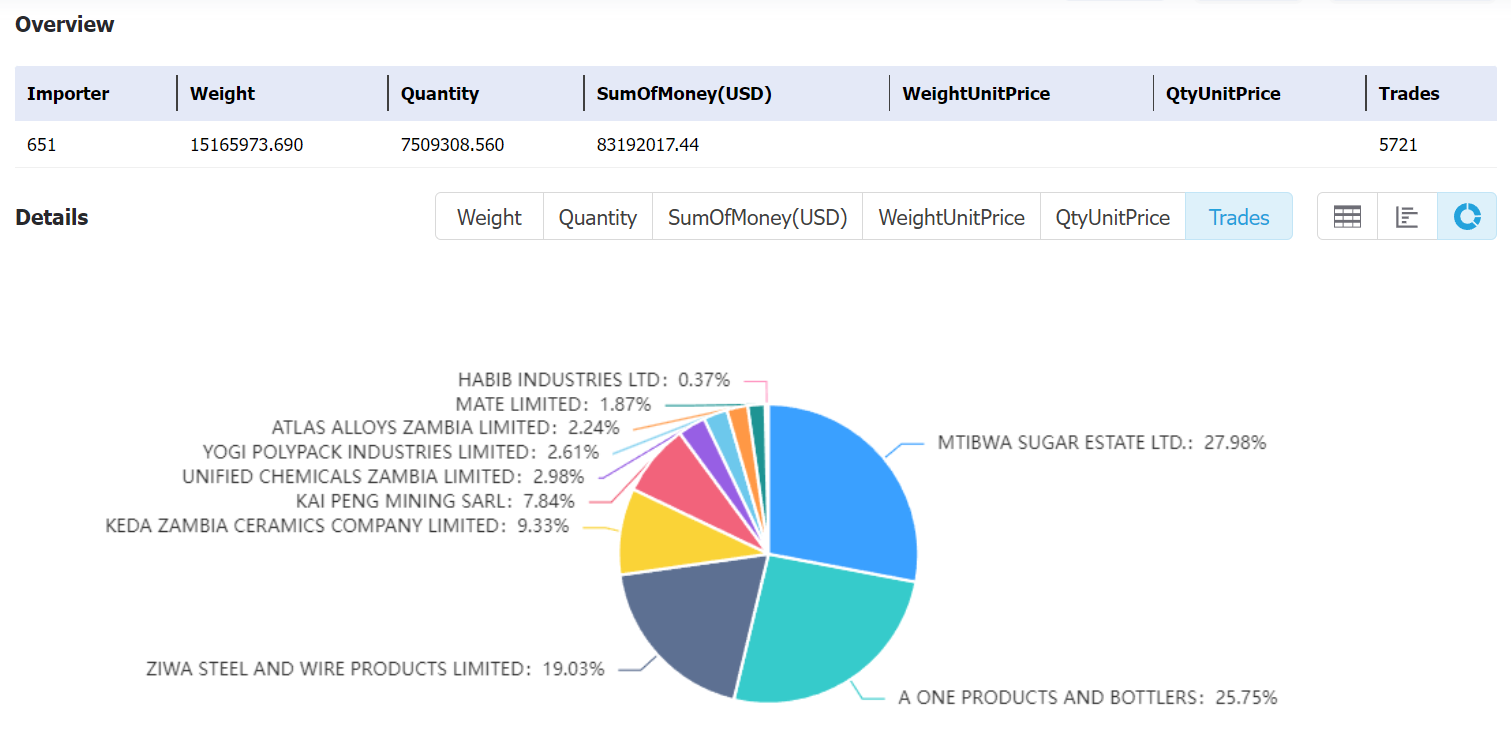Select the pie chart view icon
The image size is (1511, 735).
point(1467,217)
